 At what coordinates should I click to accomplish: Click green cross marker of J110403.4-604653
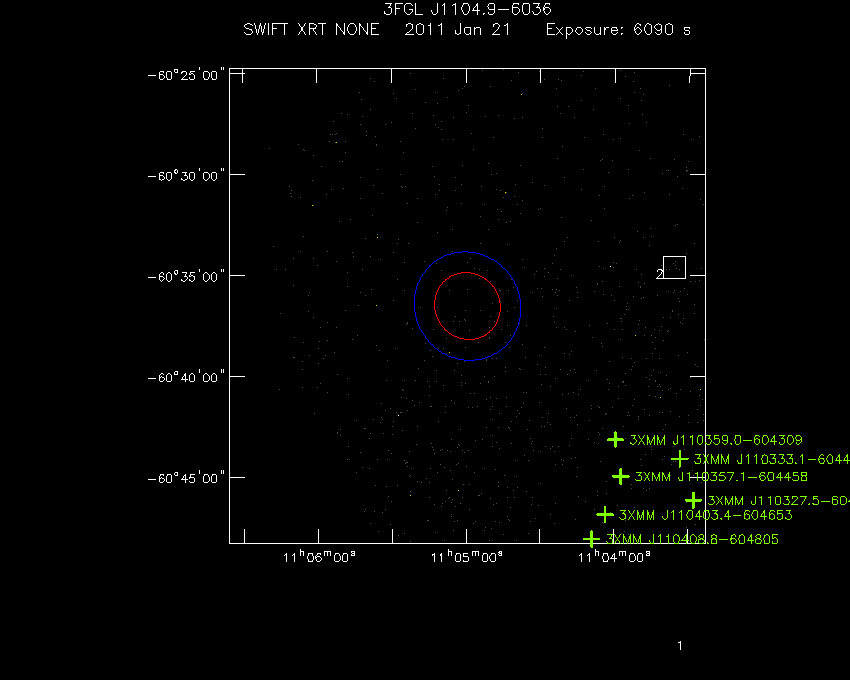(605, 514)
